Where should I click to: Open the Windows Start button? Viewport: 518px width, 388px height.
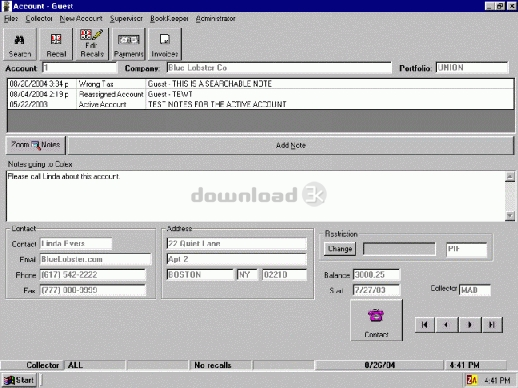pos(19,380)
